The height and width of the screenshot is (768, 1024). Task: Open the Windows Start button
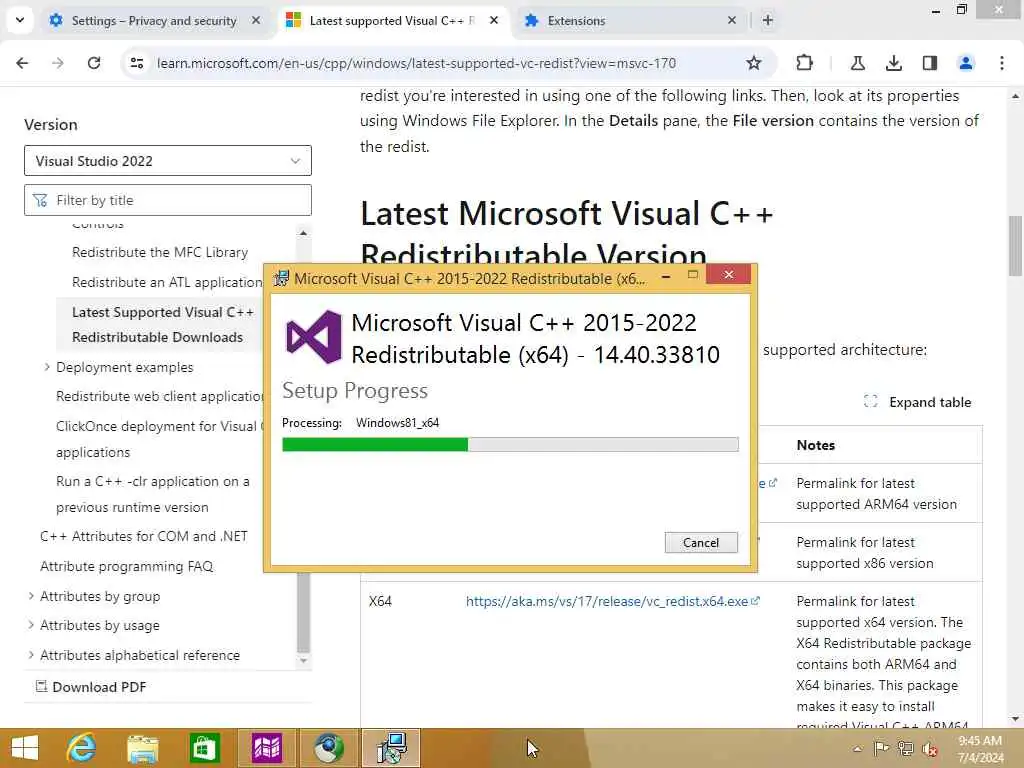(25, 748)
